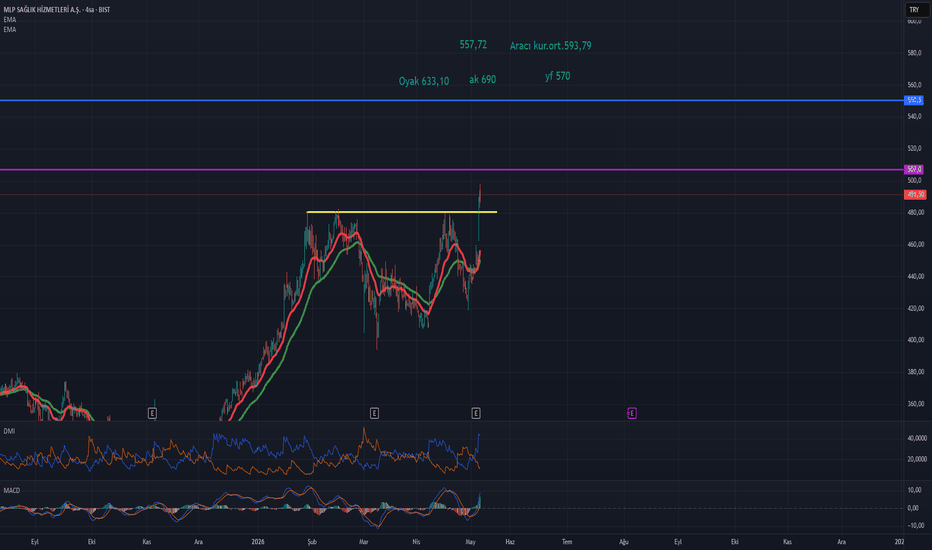Click the 360,00 price axis label
Image resolution: width=932 pixels, height=550 pixels.
[915, 404]
